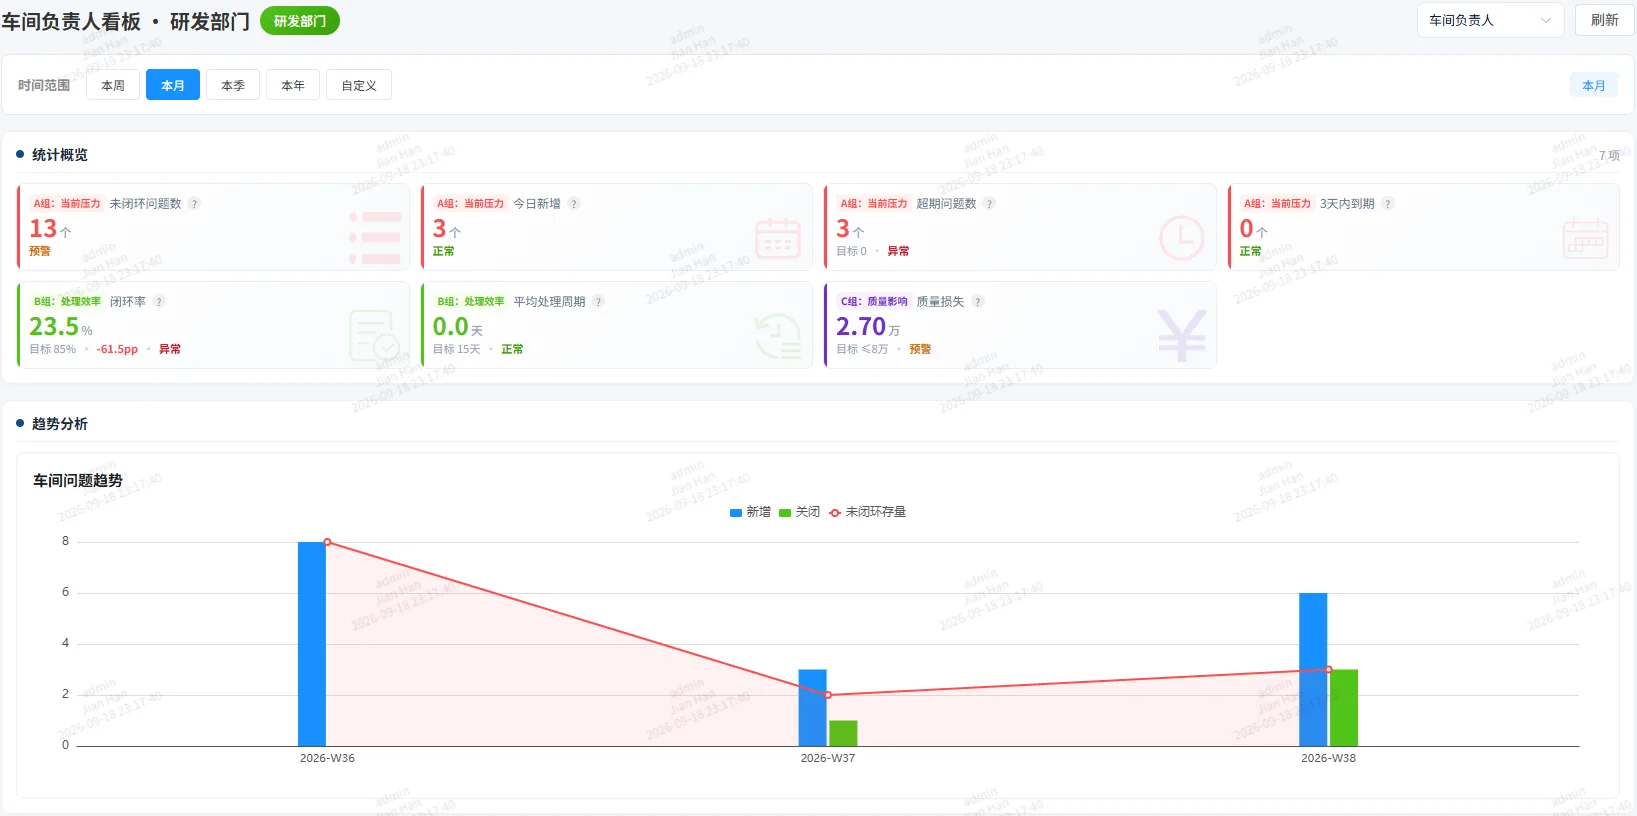Click the 刷新 button
The height and width of the screenshot is (816, 1637).
pyautogui.click(x=1604, y=20)
